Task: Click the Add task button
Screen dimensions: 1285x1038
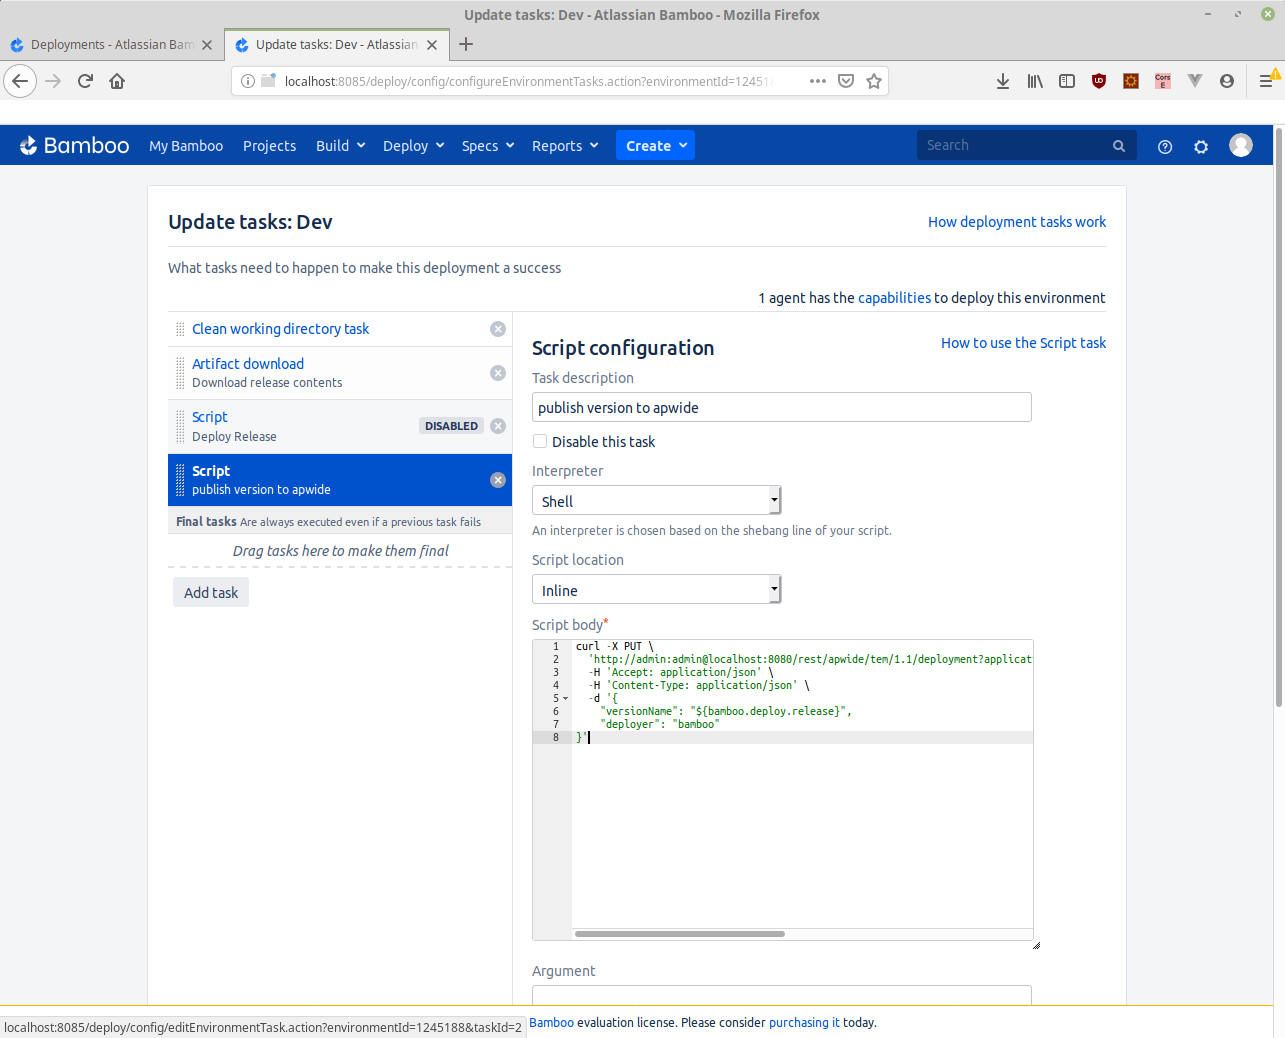Action: (x=211, y=593)
